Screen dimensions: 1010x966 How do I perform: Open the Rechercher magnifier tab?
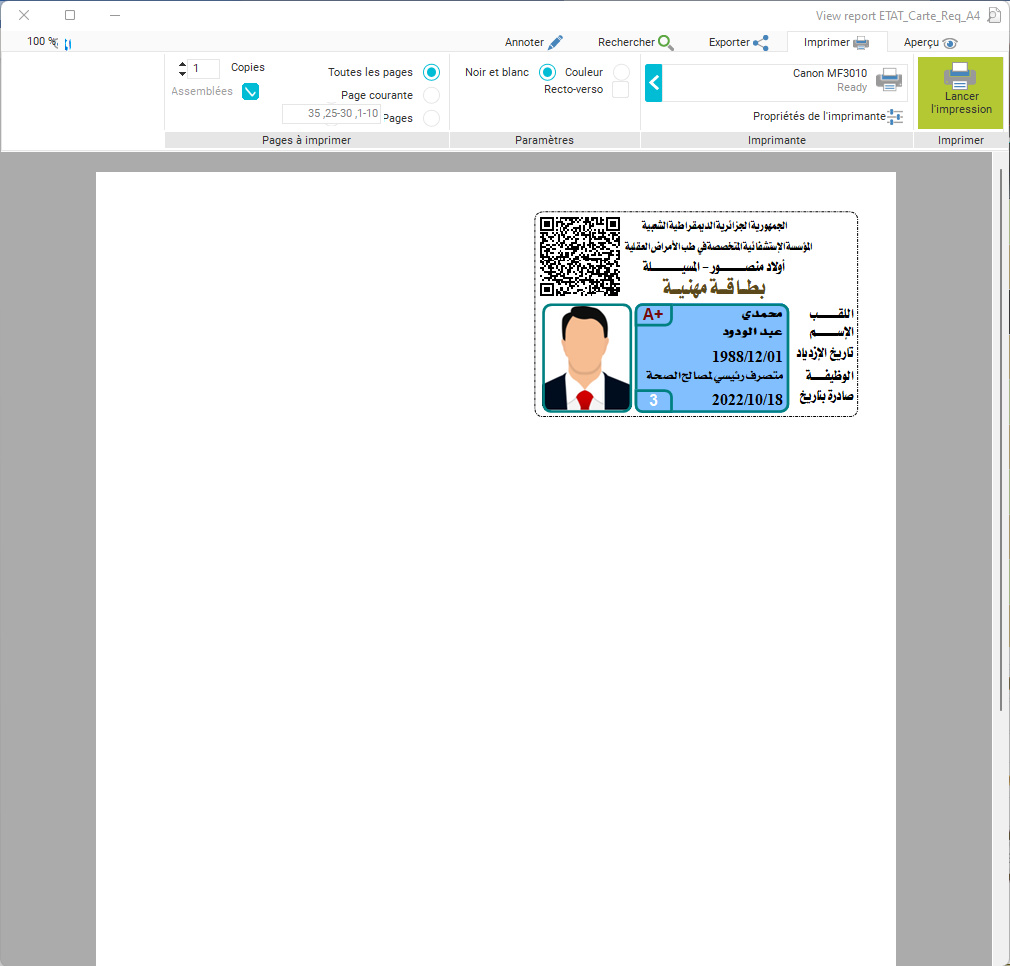tap(636, 42)
